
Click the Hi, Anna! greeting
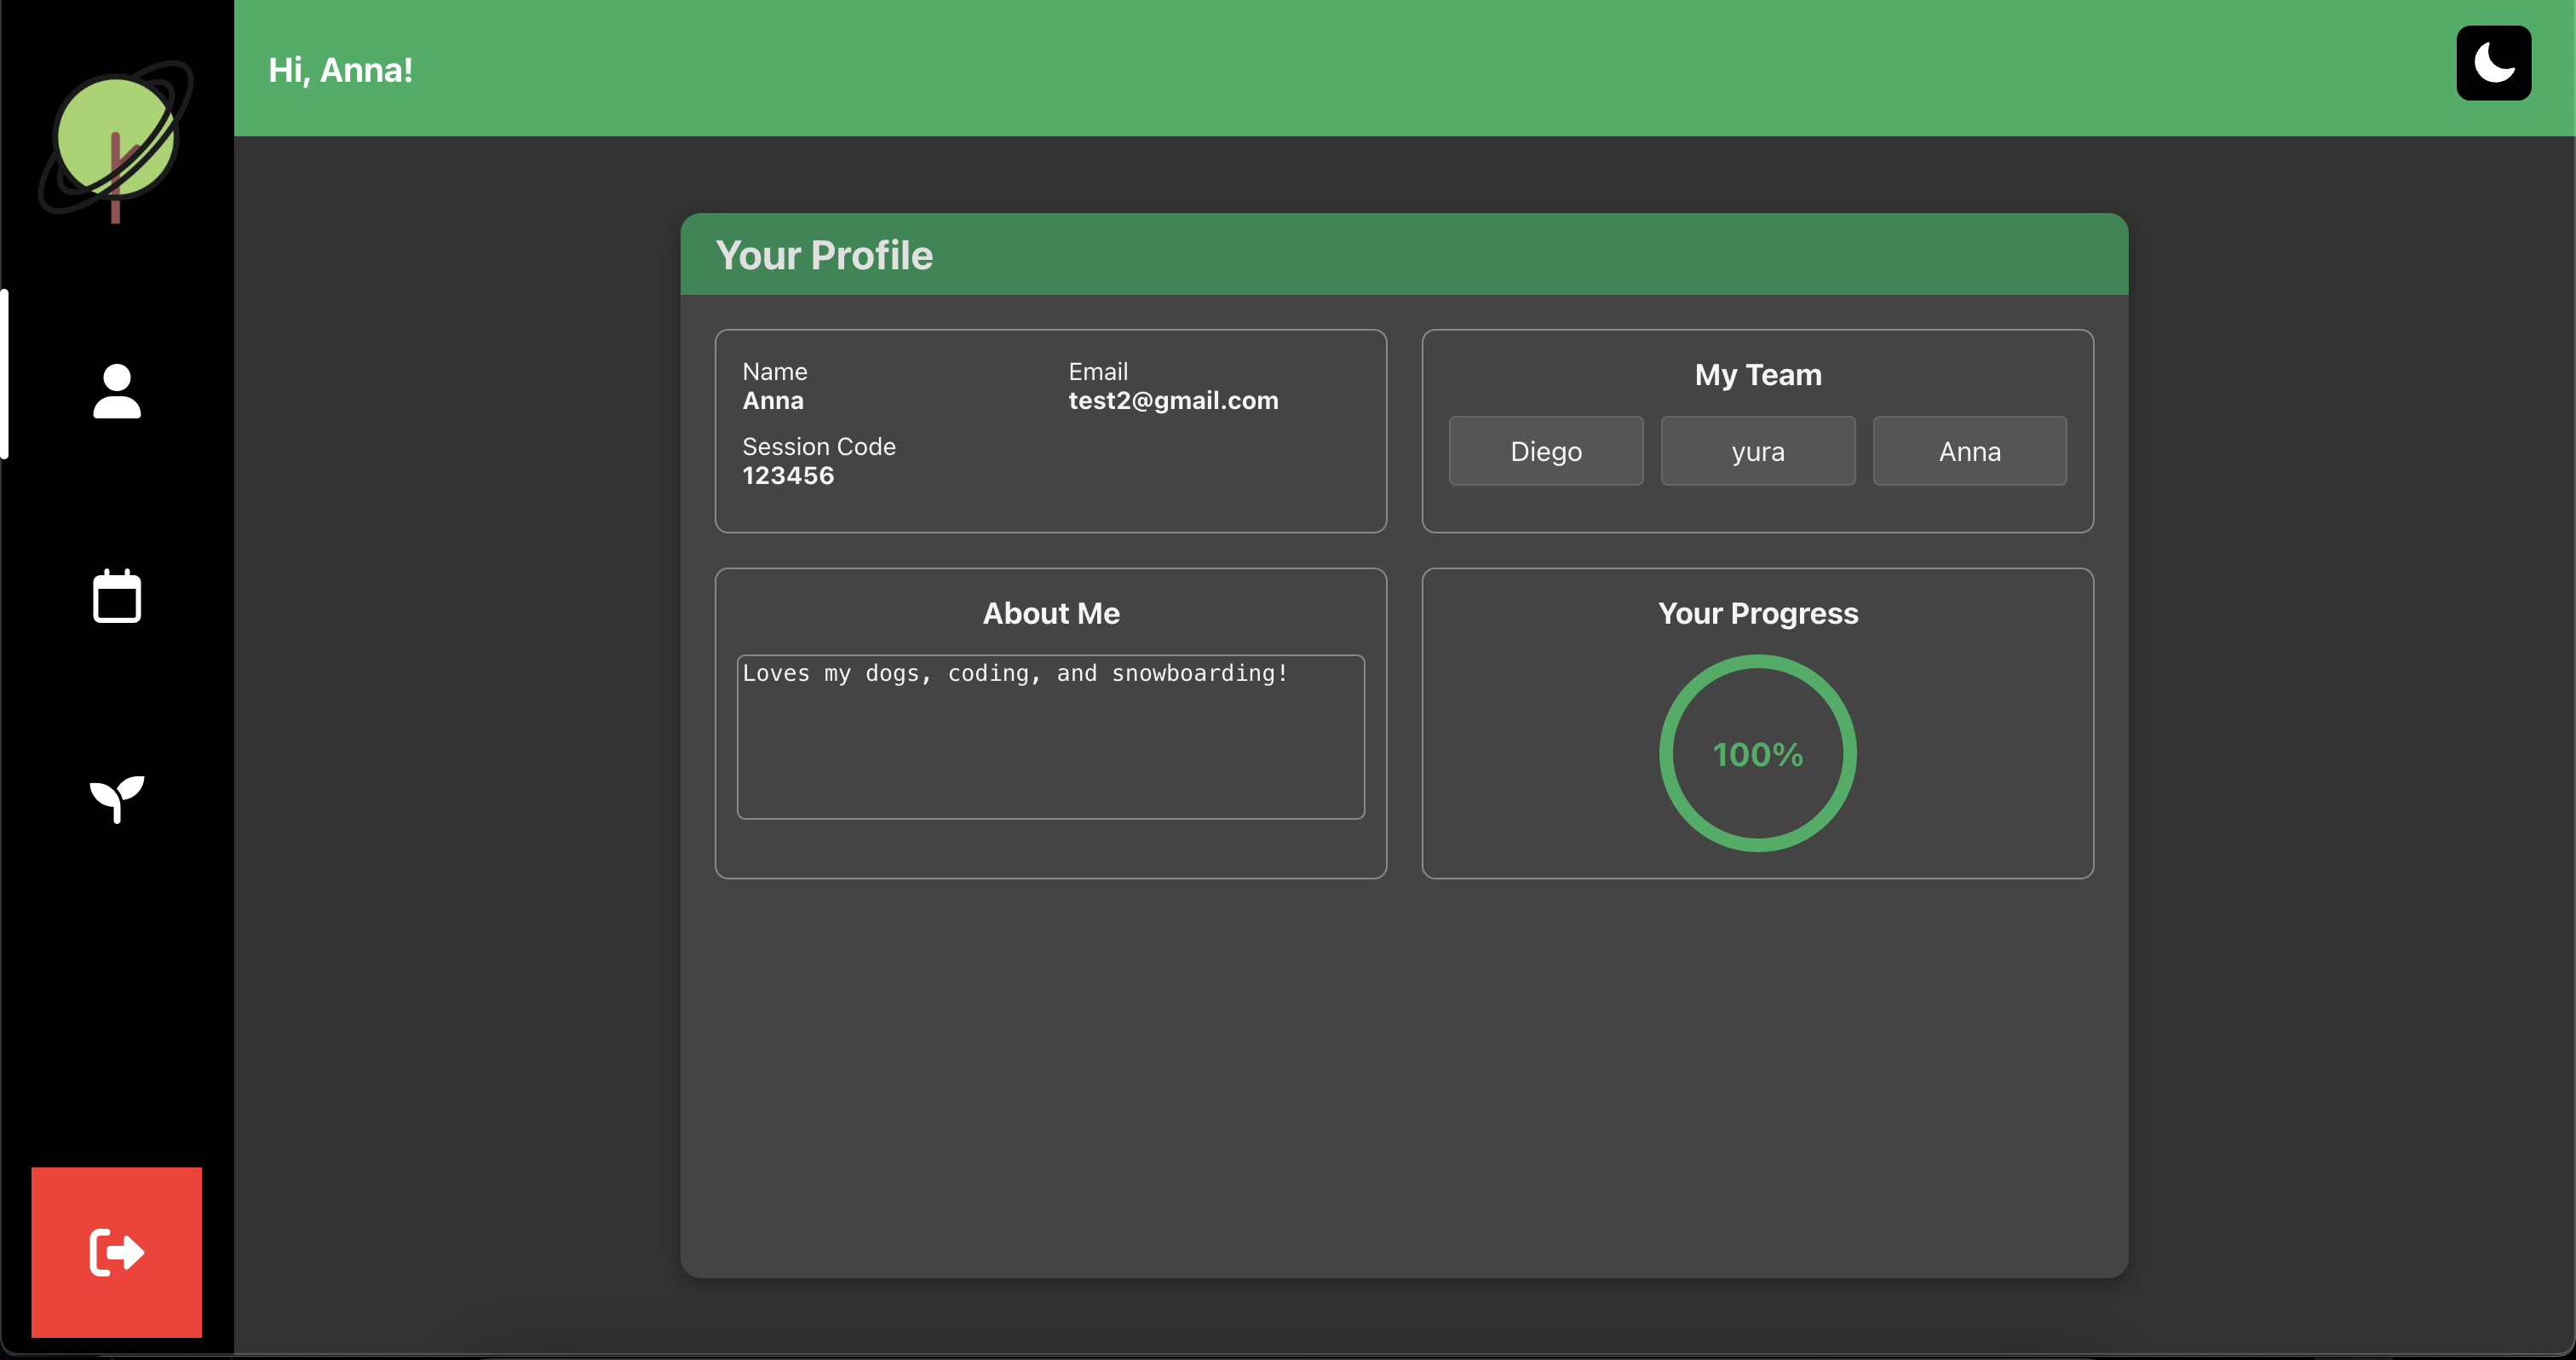tap(340, 70)
